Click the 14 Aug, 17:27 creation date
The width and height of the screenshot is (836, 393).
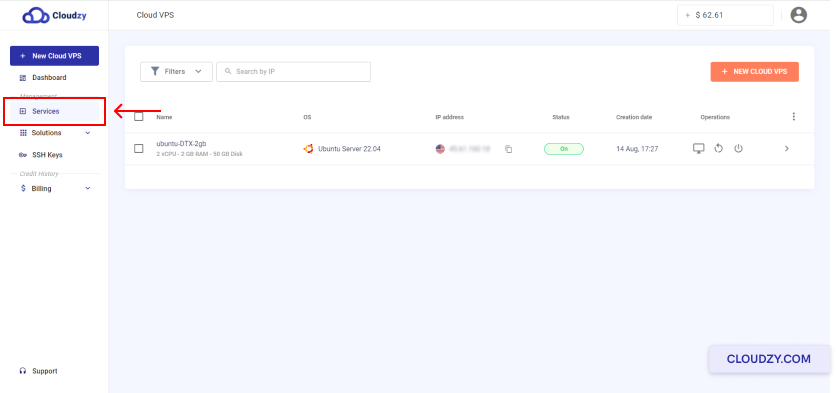click(x=637, y=149)
